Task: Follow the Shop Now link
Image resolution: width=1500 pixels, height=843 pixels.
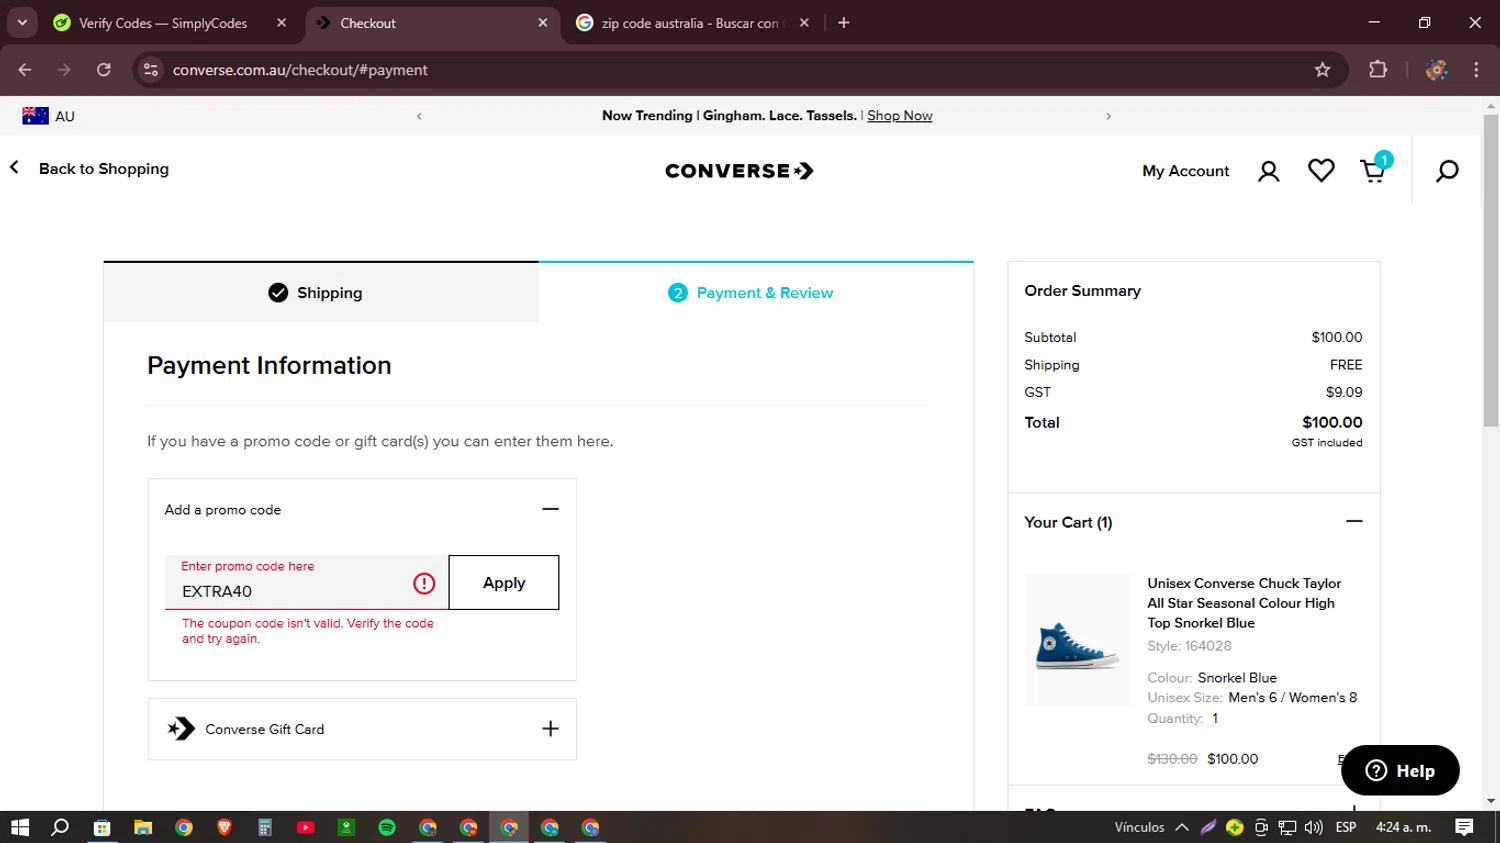Action: [899, 116]
